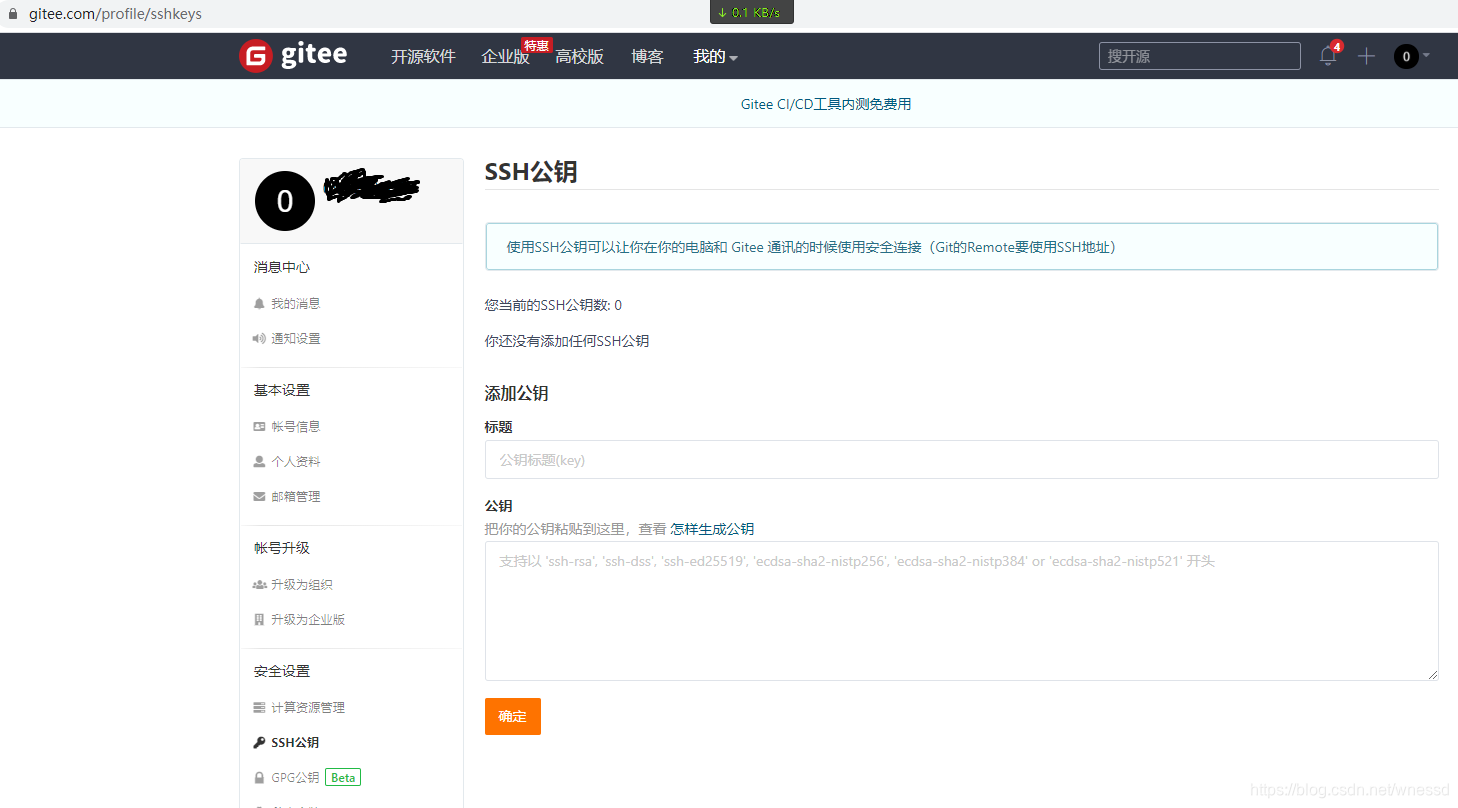Click the 升级为组织 icon
This screenshot has height=808, width=1458.
coord(259,584)
